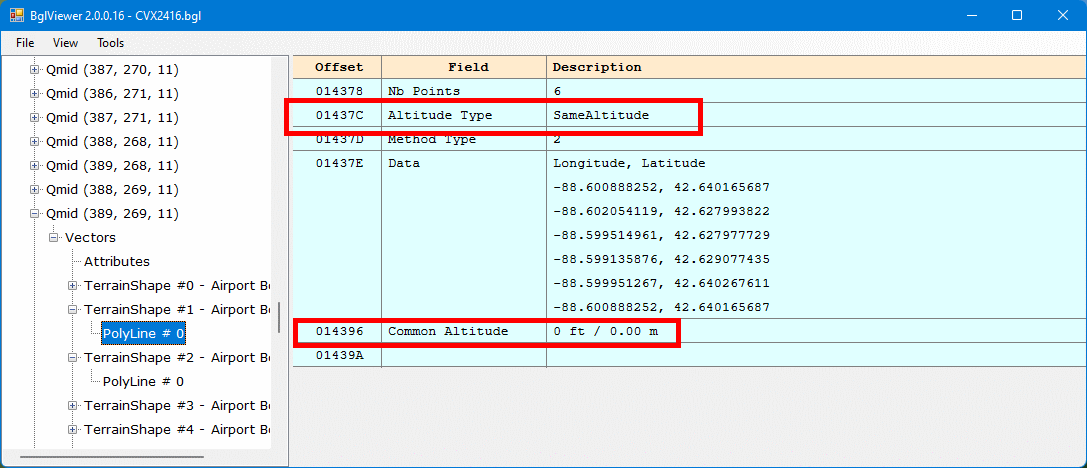Maximize the BglViewer window
Viewport: 1087px width, 468px height.
(1016, 15)
